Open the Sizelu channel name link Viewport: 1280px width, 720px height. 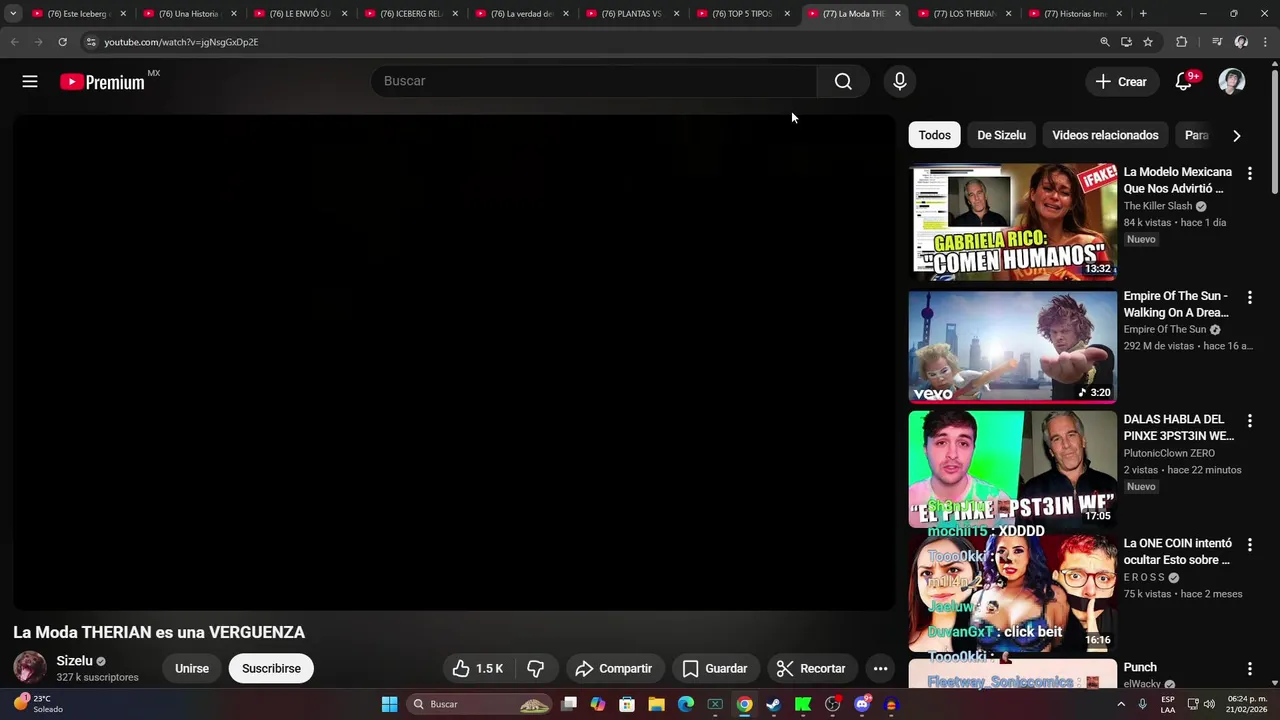click(74, 661)
